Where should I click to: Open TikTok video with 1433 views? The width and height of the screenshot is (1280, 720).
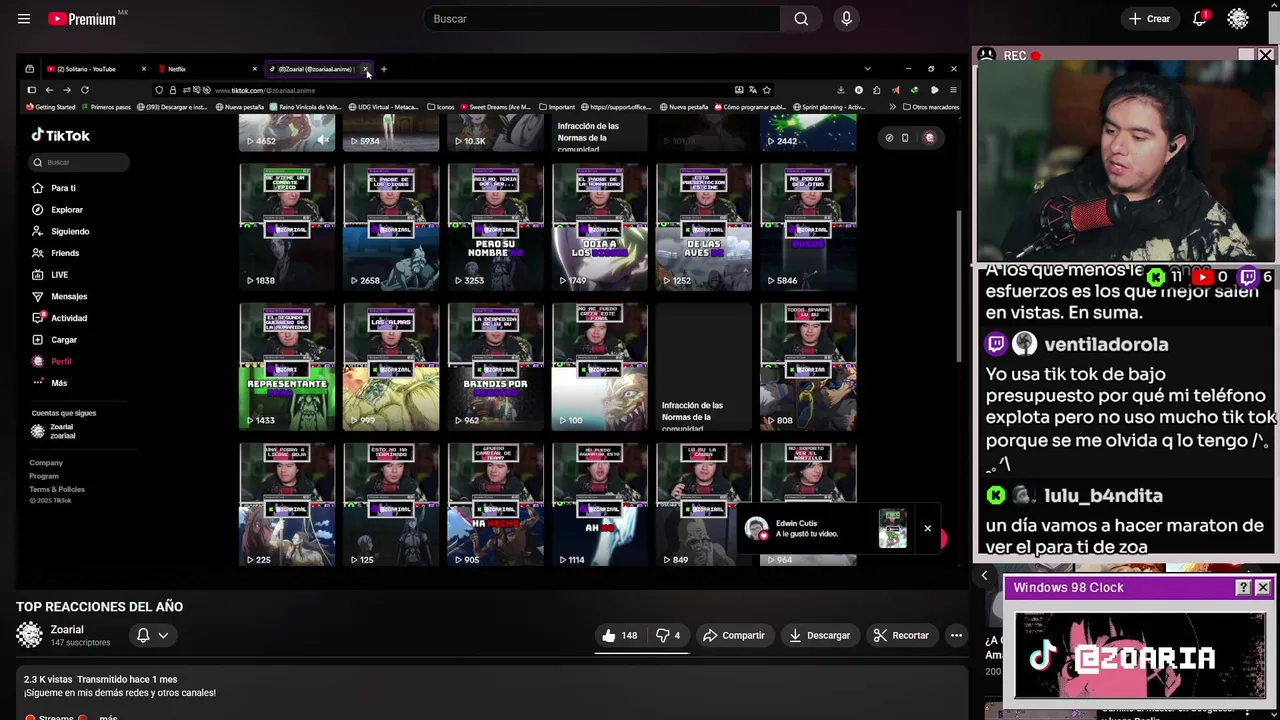point(287,367)
